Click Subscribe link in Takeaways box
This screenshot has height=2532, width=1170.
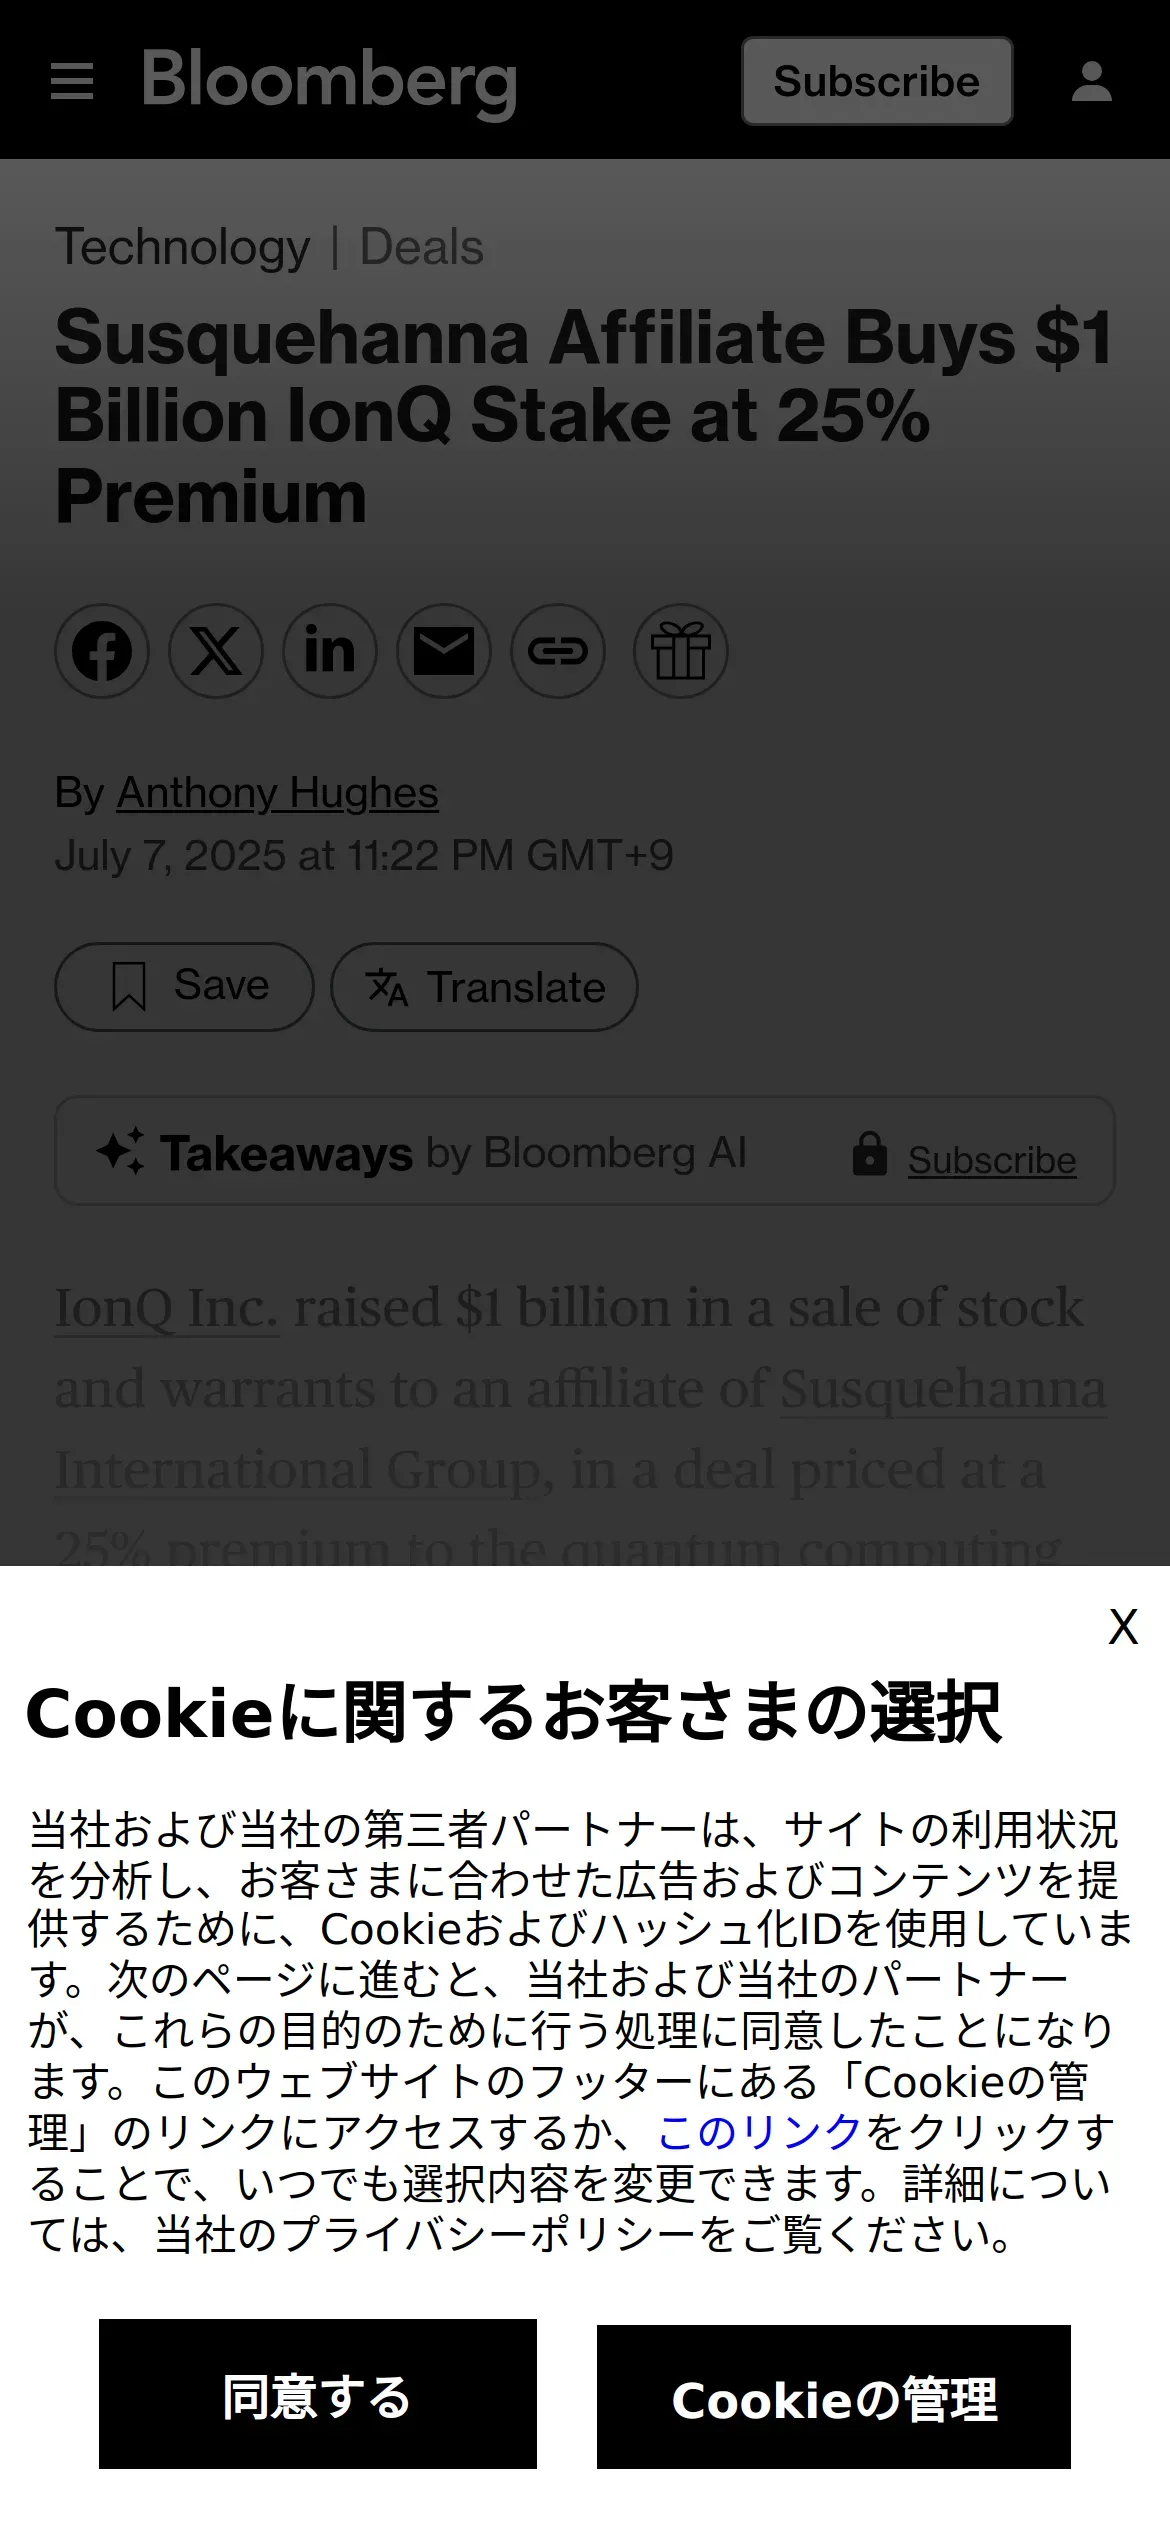coord(992,1160)
